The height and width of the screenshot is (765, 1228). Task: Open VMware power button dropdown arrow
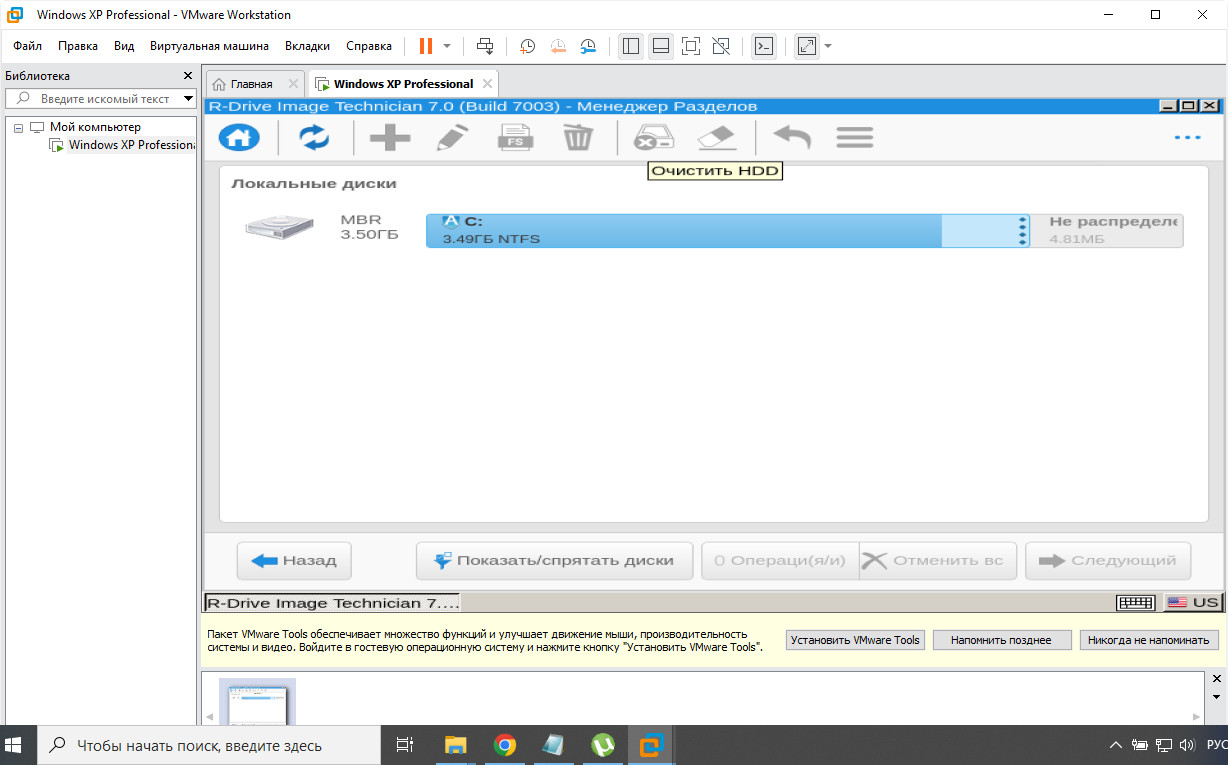coord(447,46)
